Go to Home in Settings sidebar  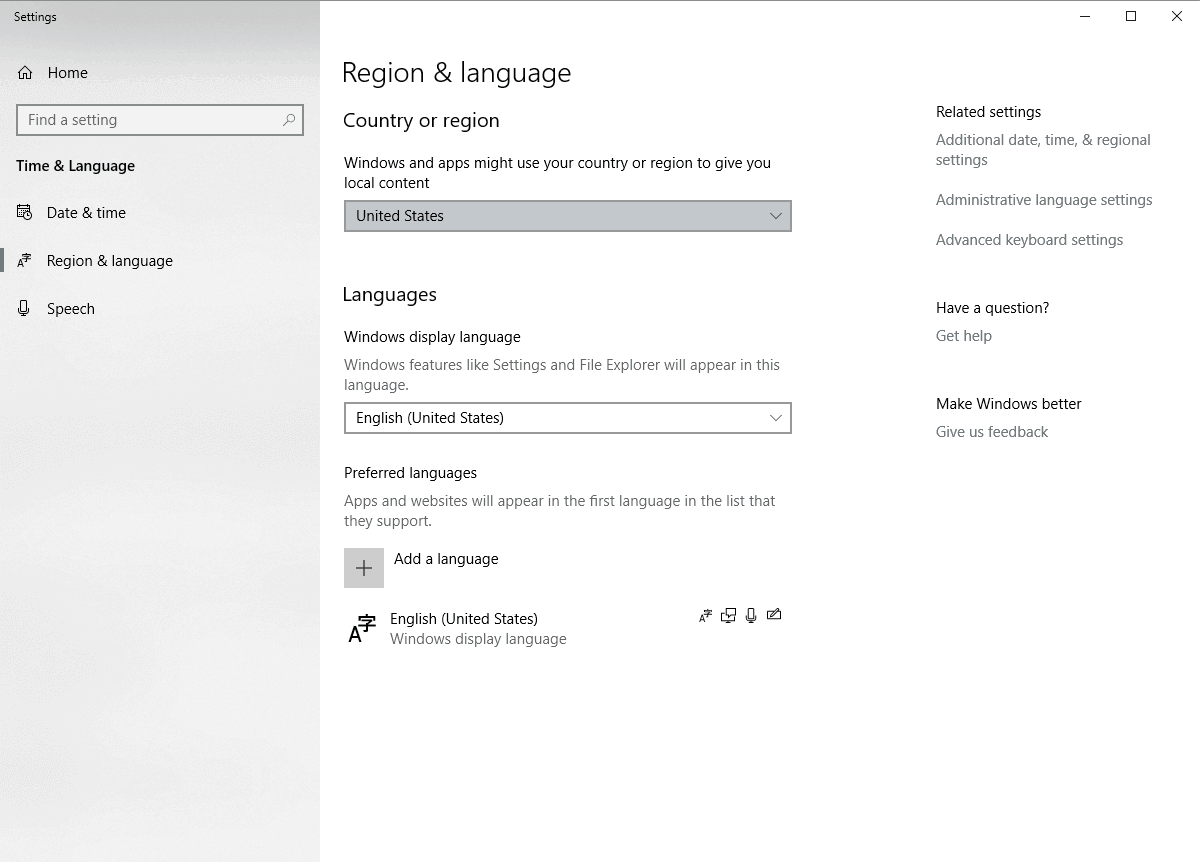coord(68,73)
